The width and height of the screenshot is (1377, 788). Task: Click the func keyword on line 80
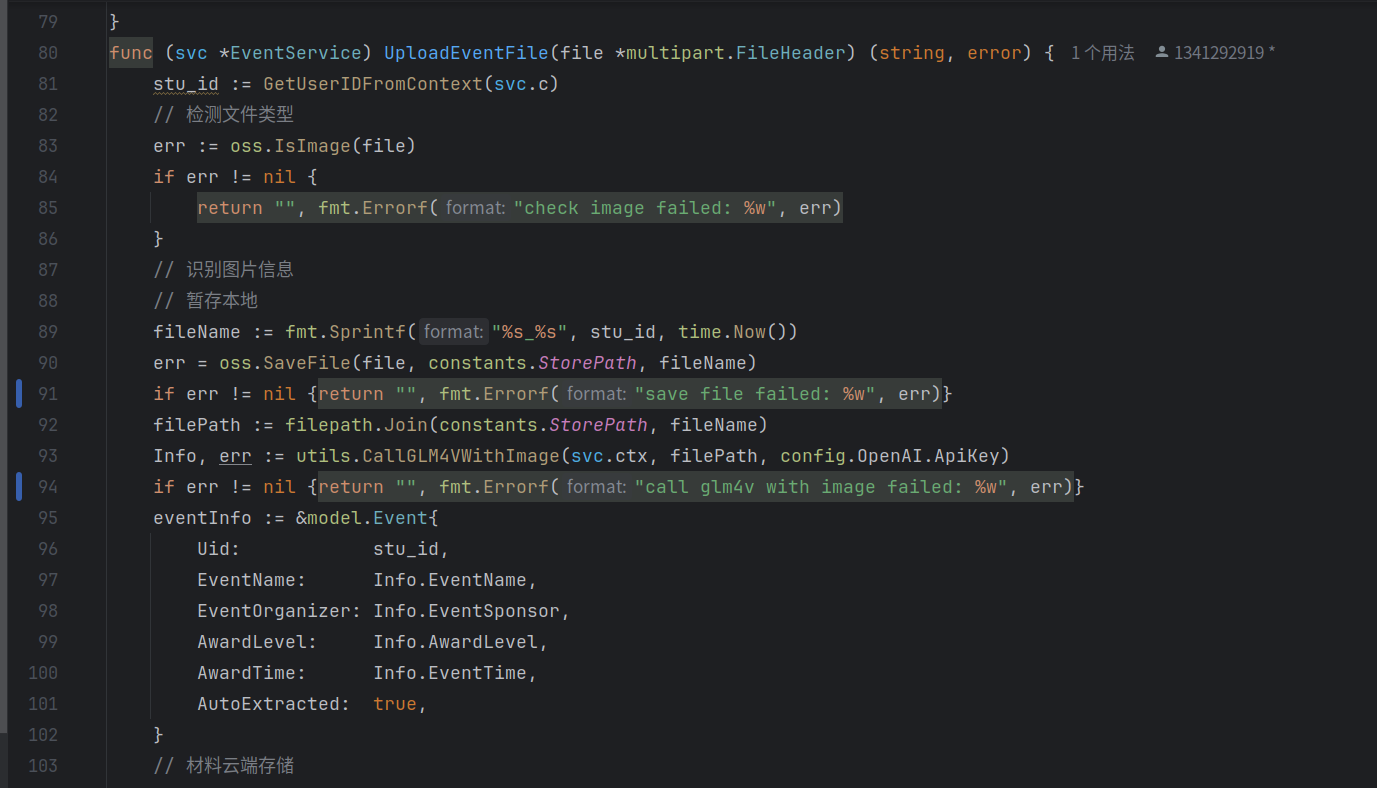coord(131,53)
